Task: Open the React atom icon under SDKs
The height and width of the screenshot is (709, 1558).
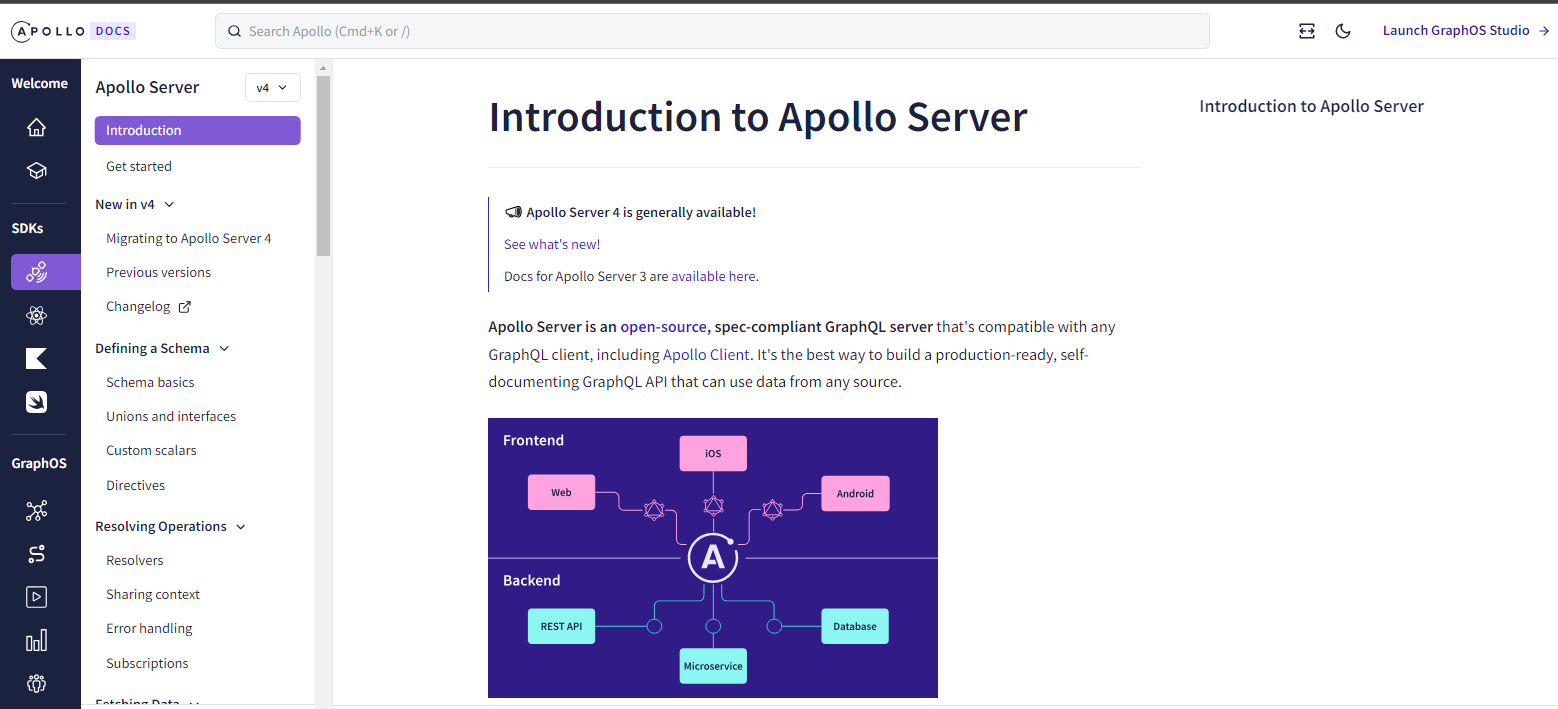Action: pos(37,316)
